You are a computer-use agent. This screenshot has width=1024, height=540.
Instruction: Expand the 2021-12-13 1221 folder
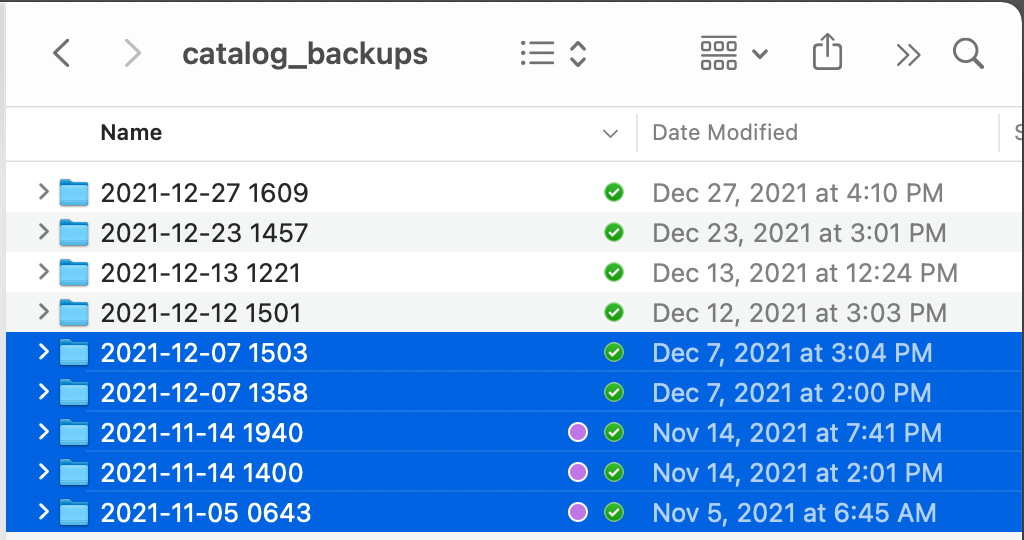coord(43,272)
